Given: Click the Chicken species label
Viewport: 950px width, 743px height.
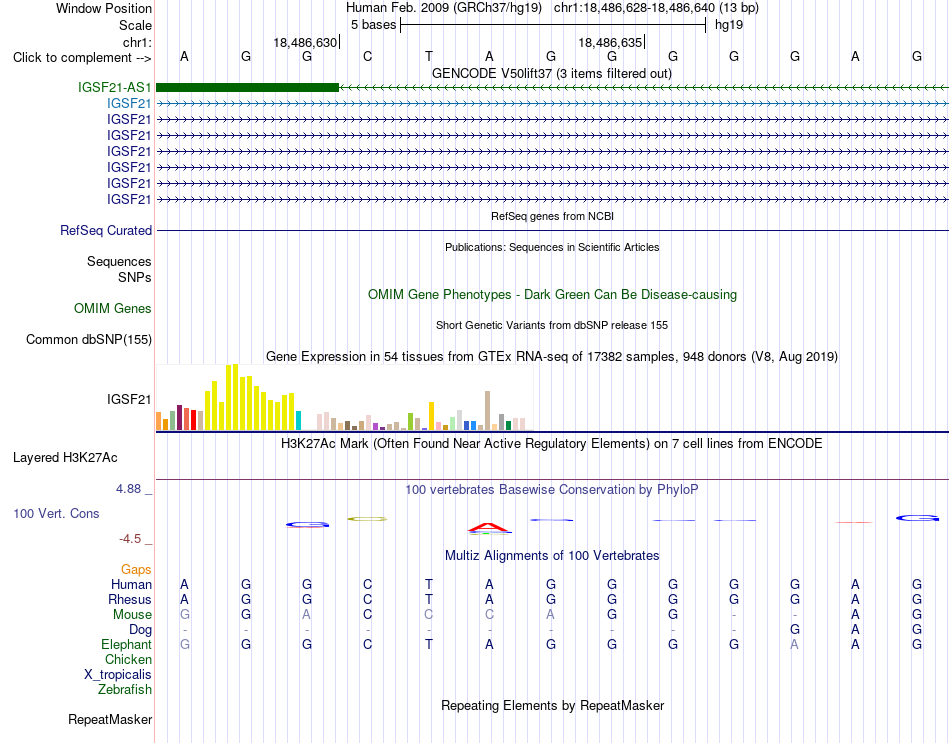Looking at the screenshot, I should [128, 659].
